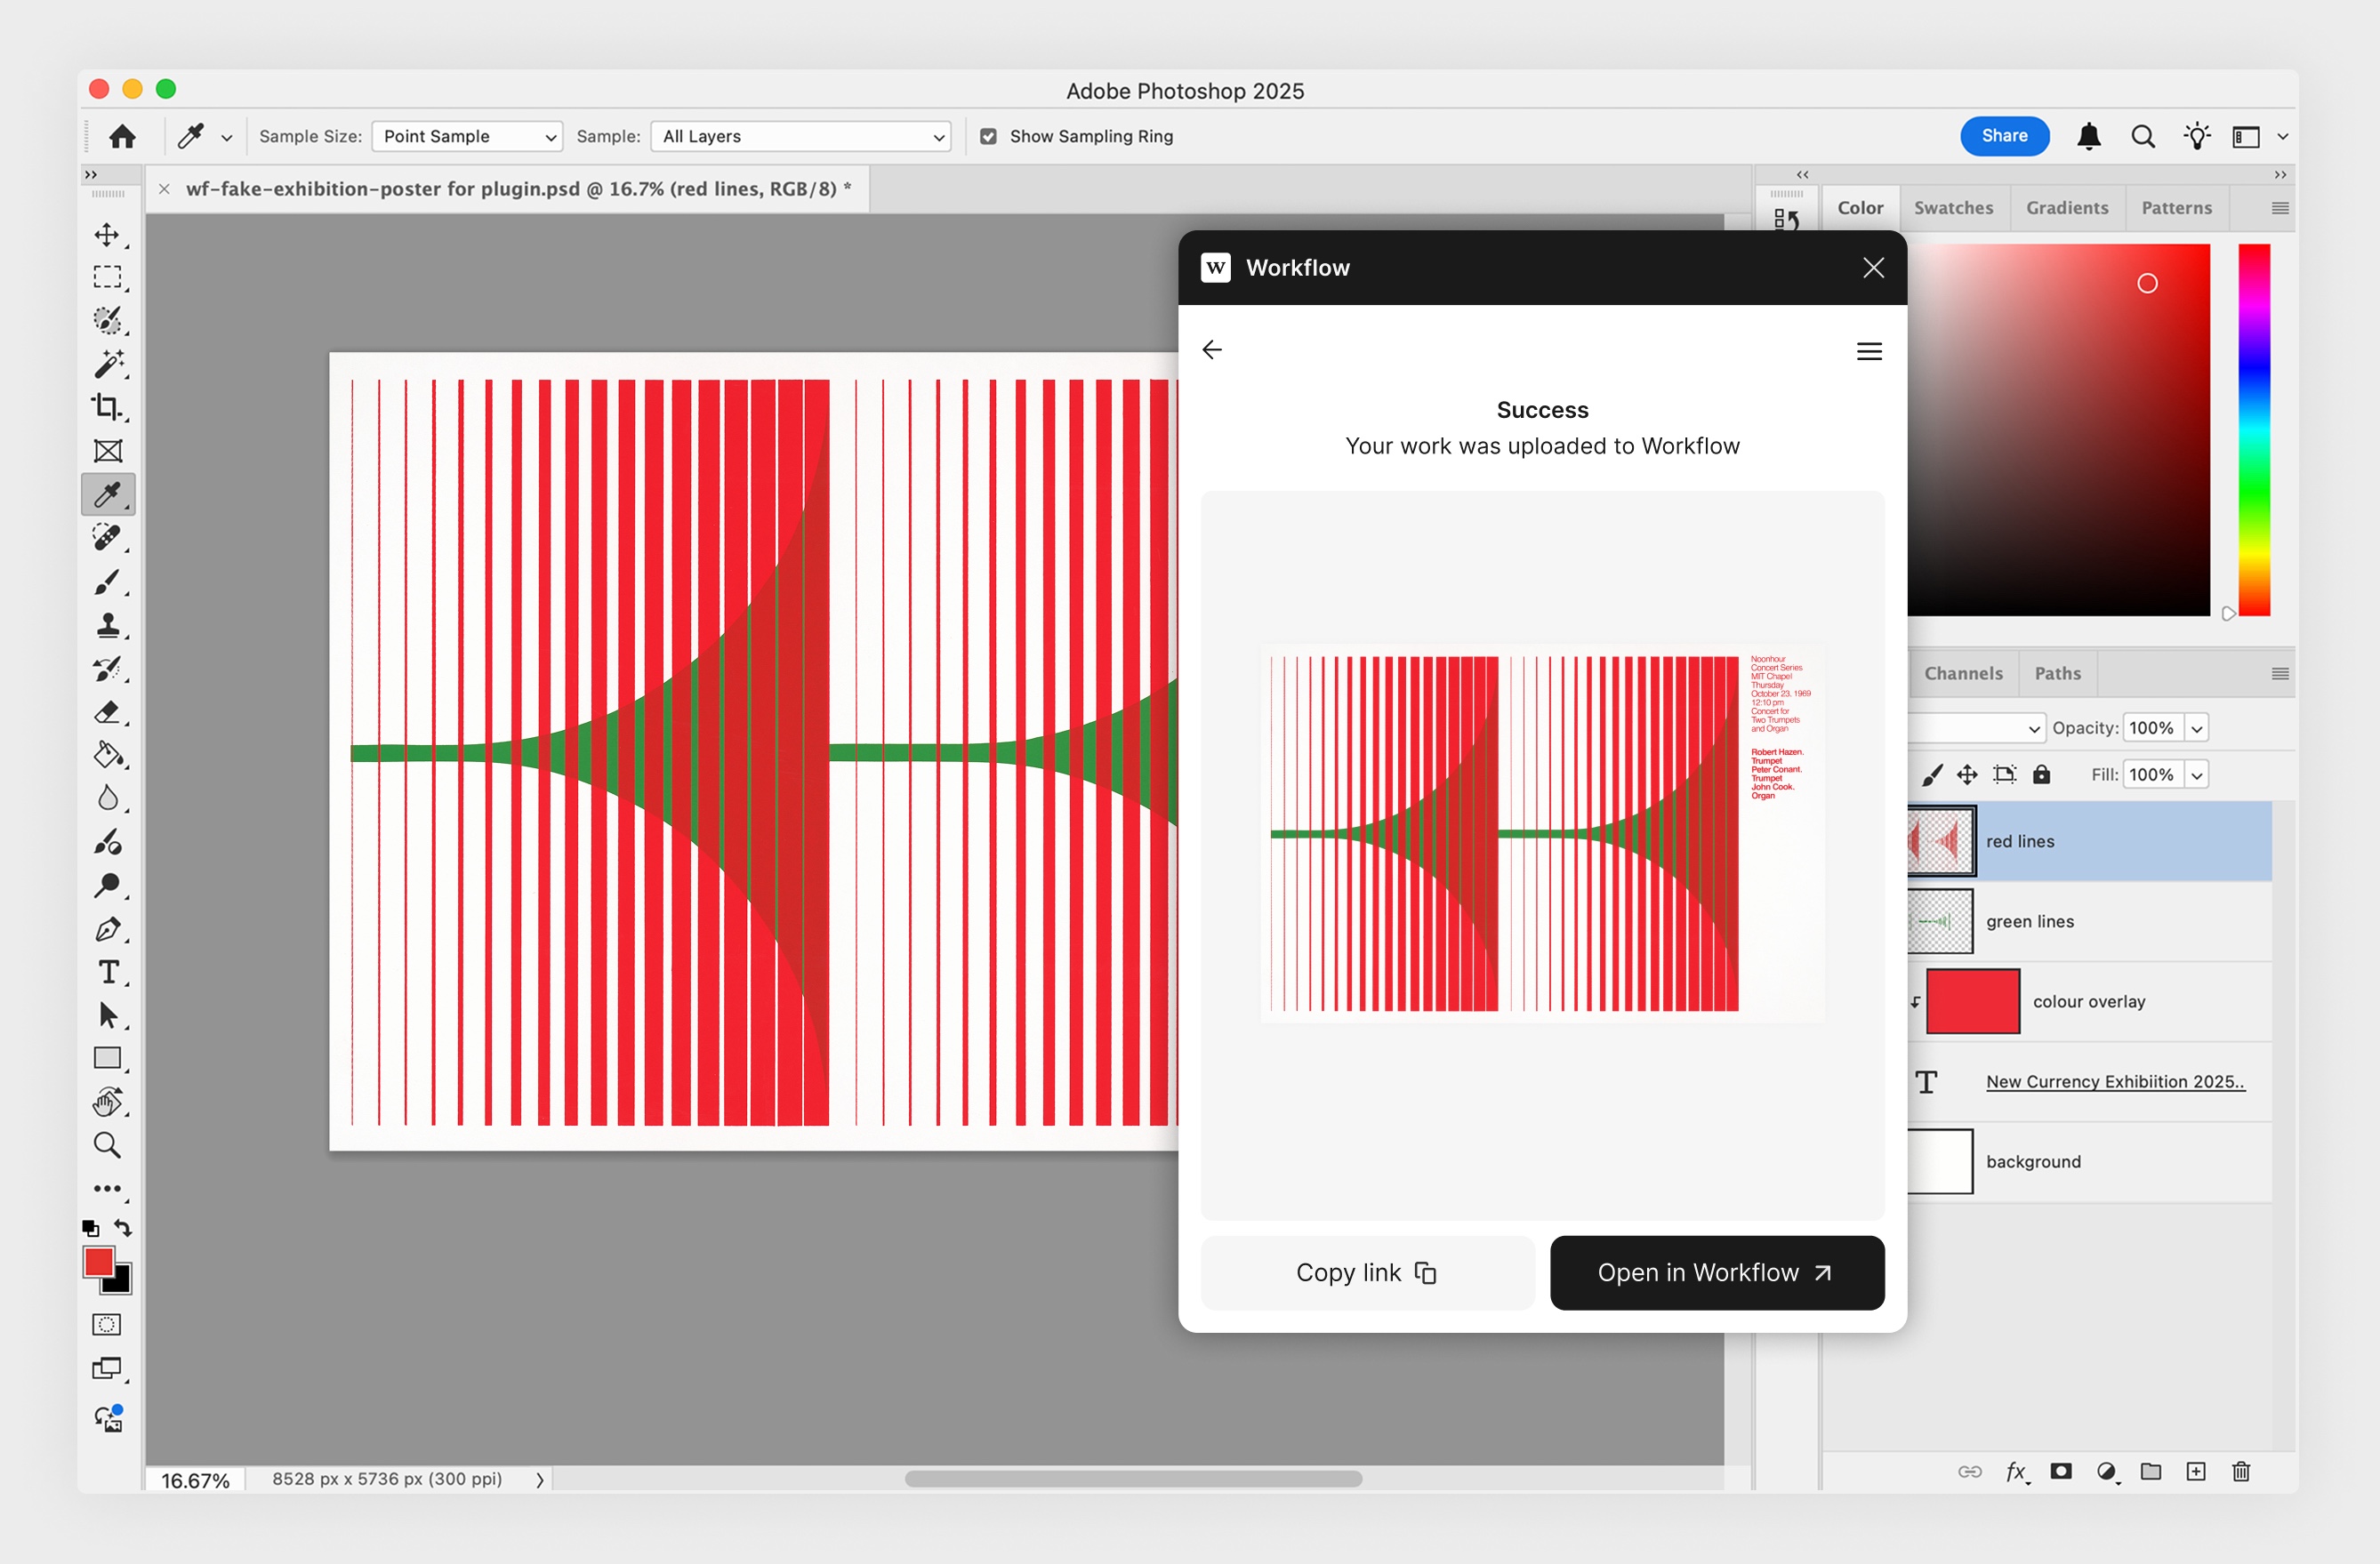Screen dimensions: 2380x1564
Task: Select the History Brush tool
Action: click(107, 668)
